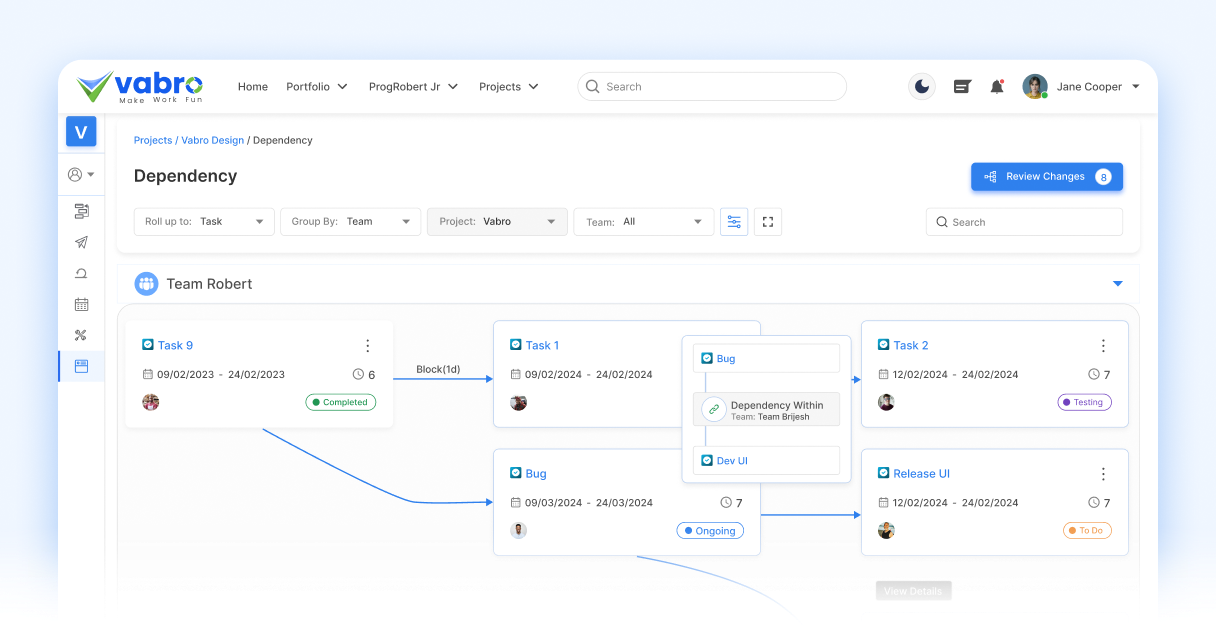Toggle dark mode moon icon
This screenshot has height=630, width=1216.
point(921,87)
